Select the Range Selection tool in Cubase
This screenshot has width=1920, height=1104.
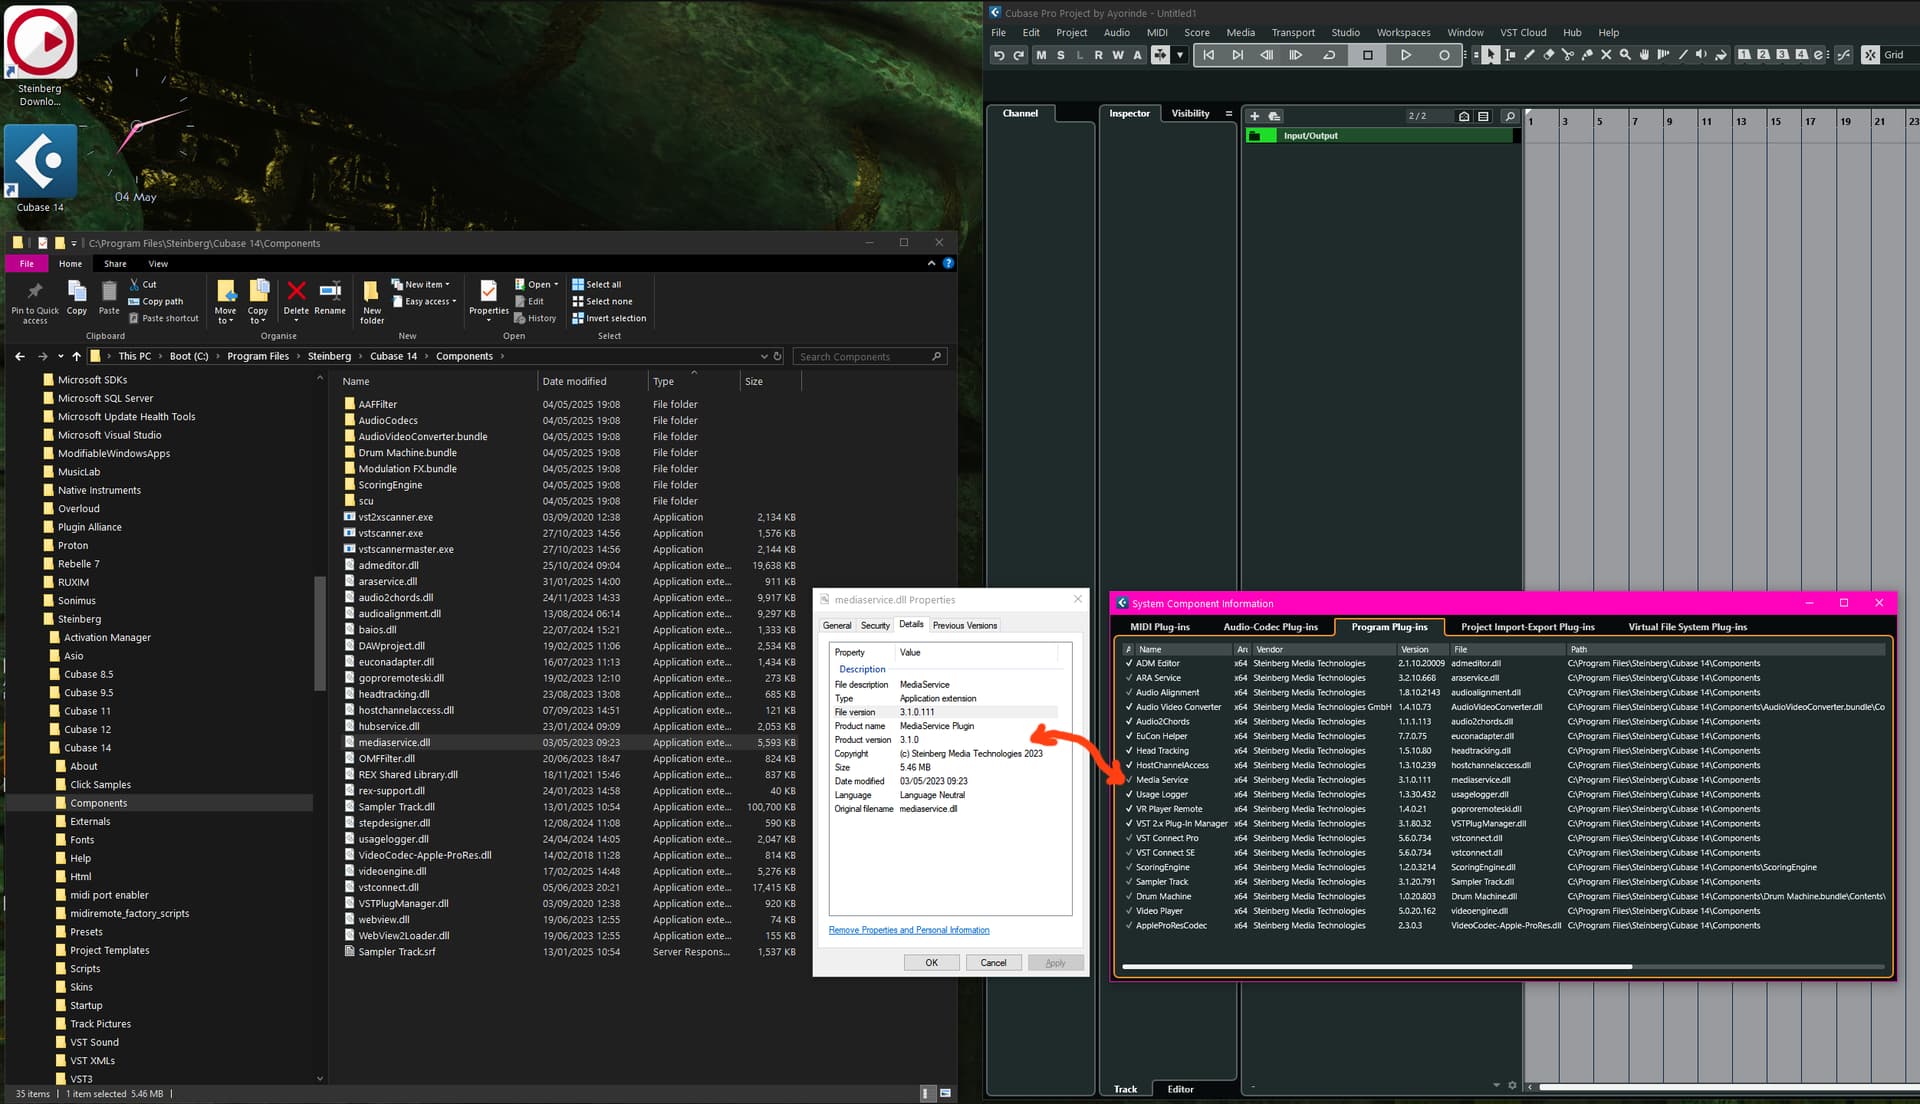click(x=1510, y=55)
